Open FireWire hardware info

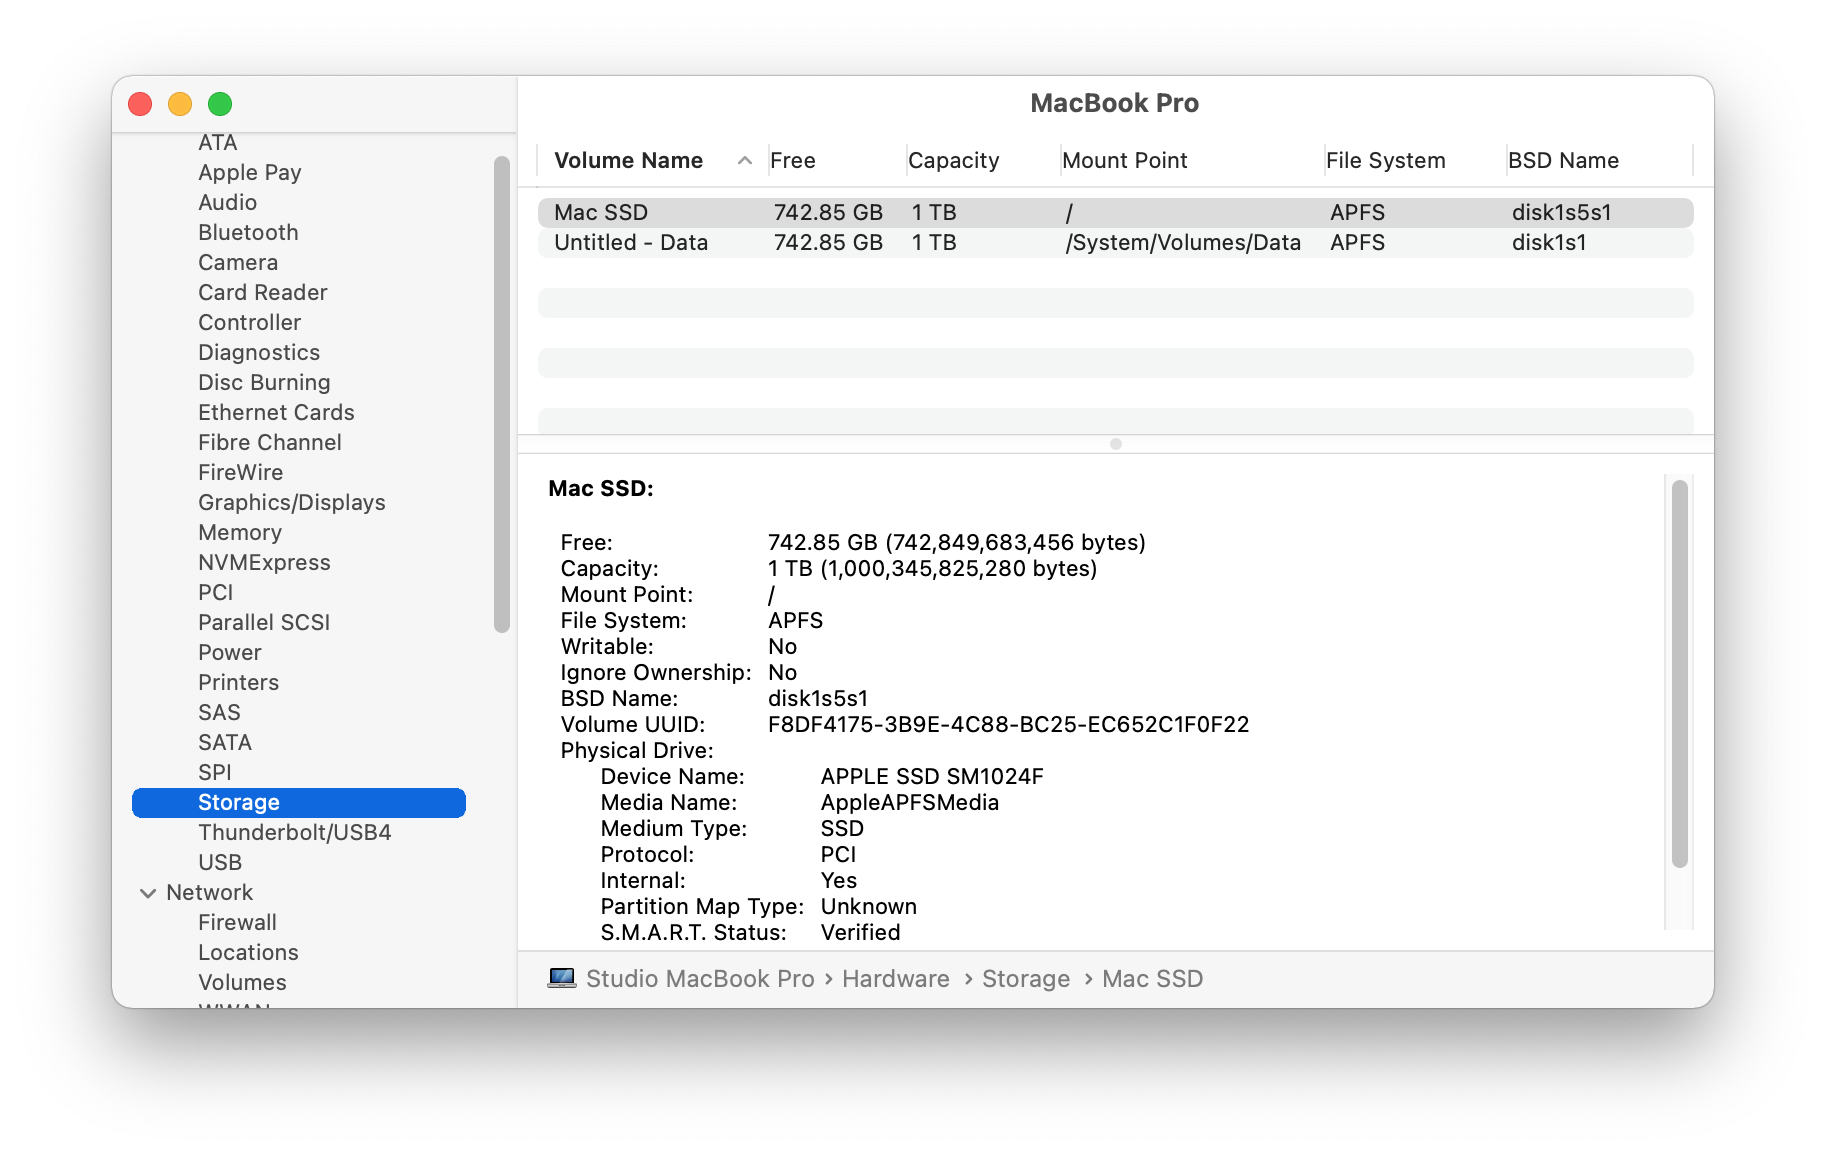[241, 472]
